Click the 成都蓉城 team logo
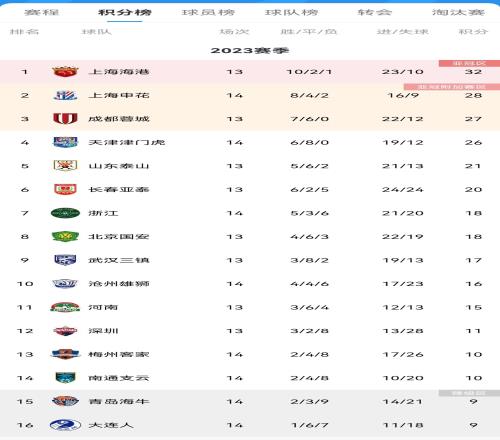This screenshot has height=440, width=500. tap(65, 119)
